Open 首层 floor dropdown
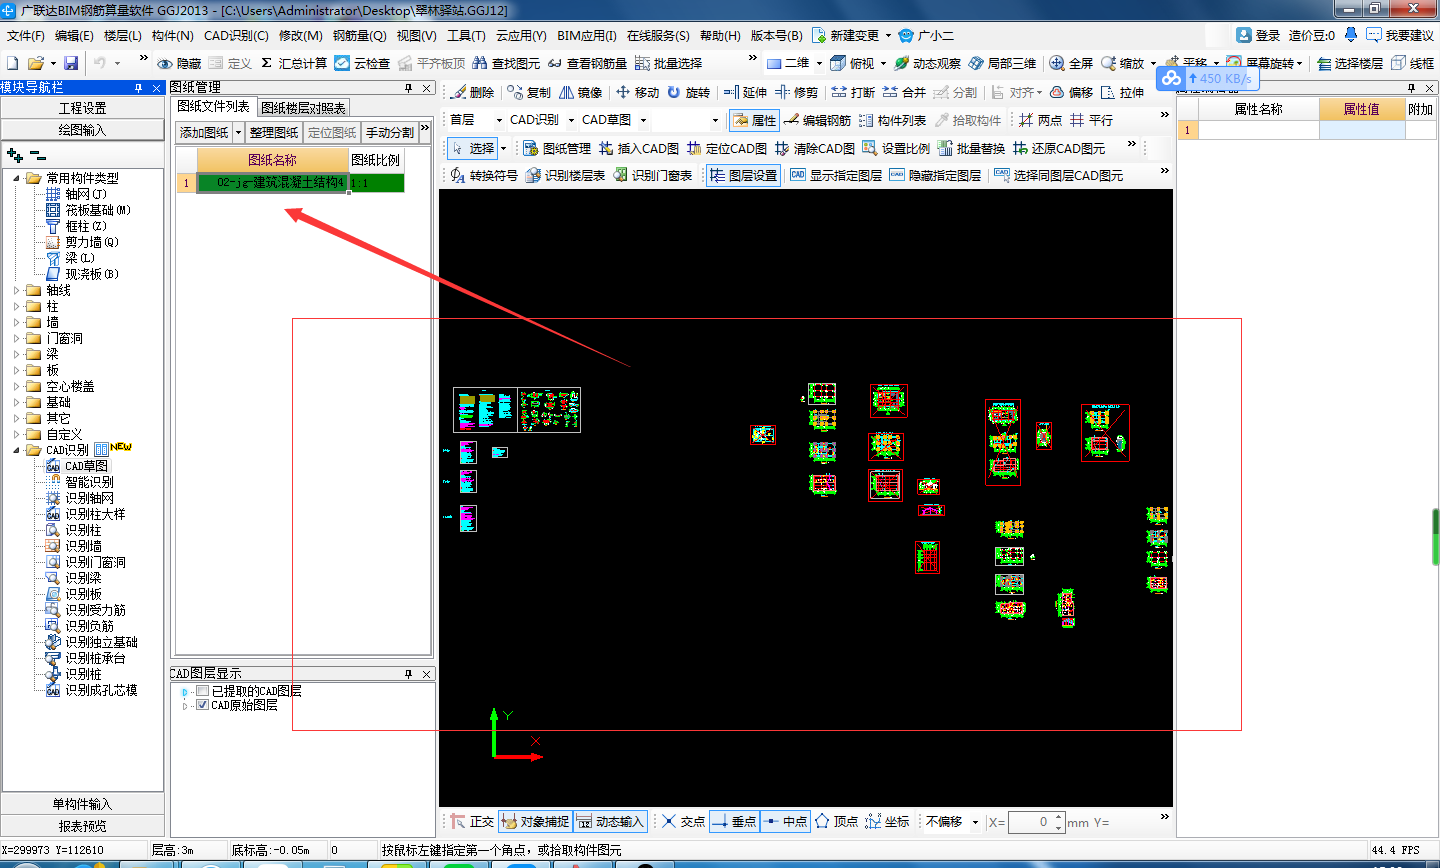Viewport: 1440px width, 868px height. coord(499,120)
